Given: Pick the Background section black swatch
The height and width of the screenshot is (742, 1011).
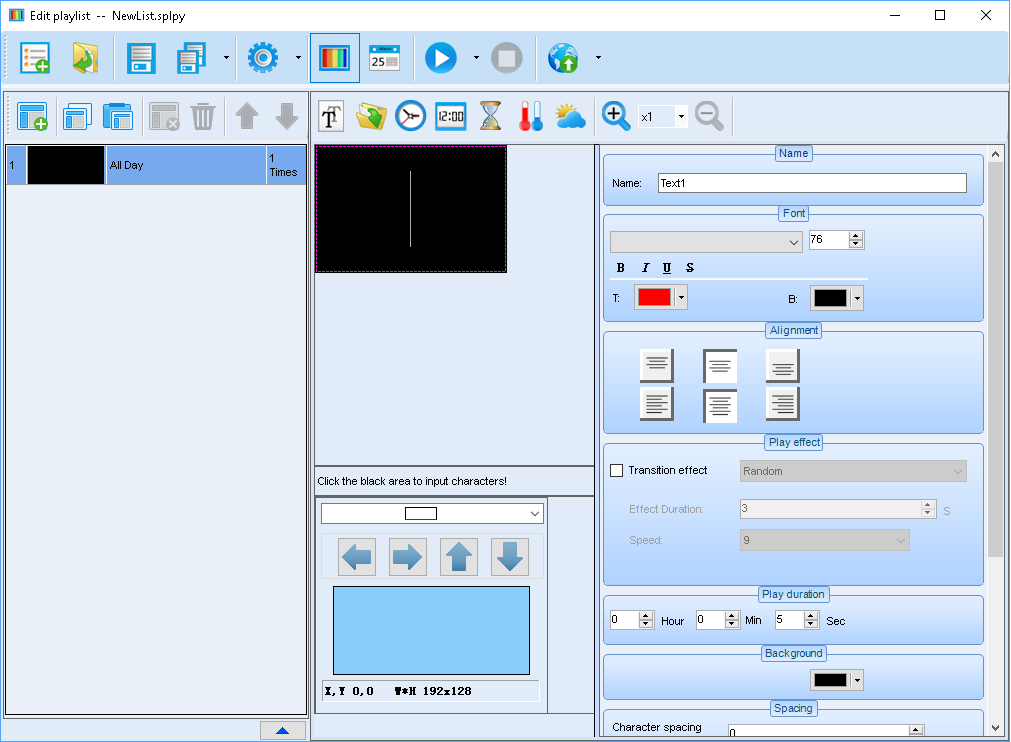Looking at the screenshot, I should pos(830,680).
